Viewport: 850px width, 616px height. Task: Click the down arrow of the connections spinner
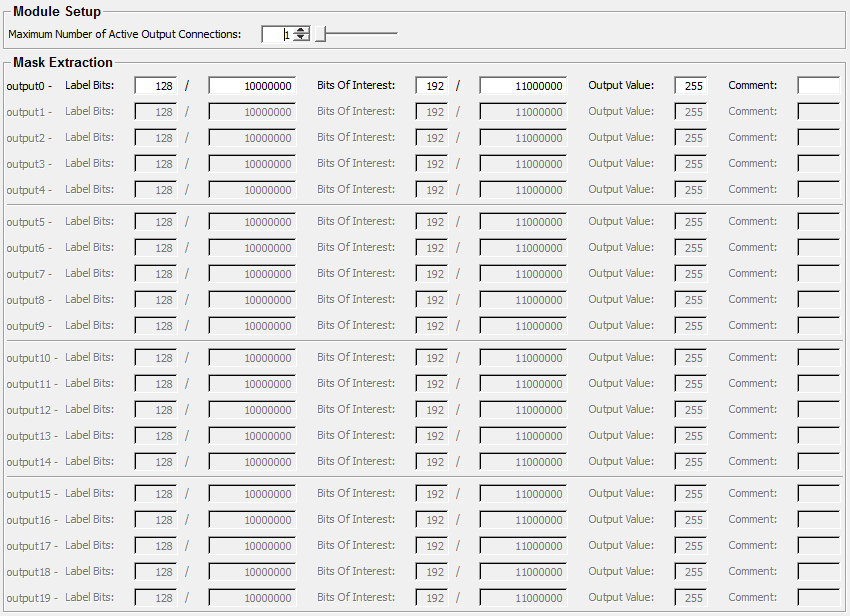tap(301, 38)
